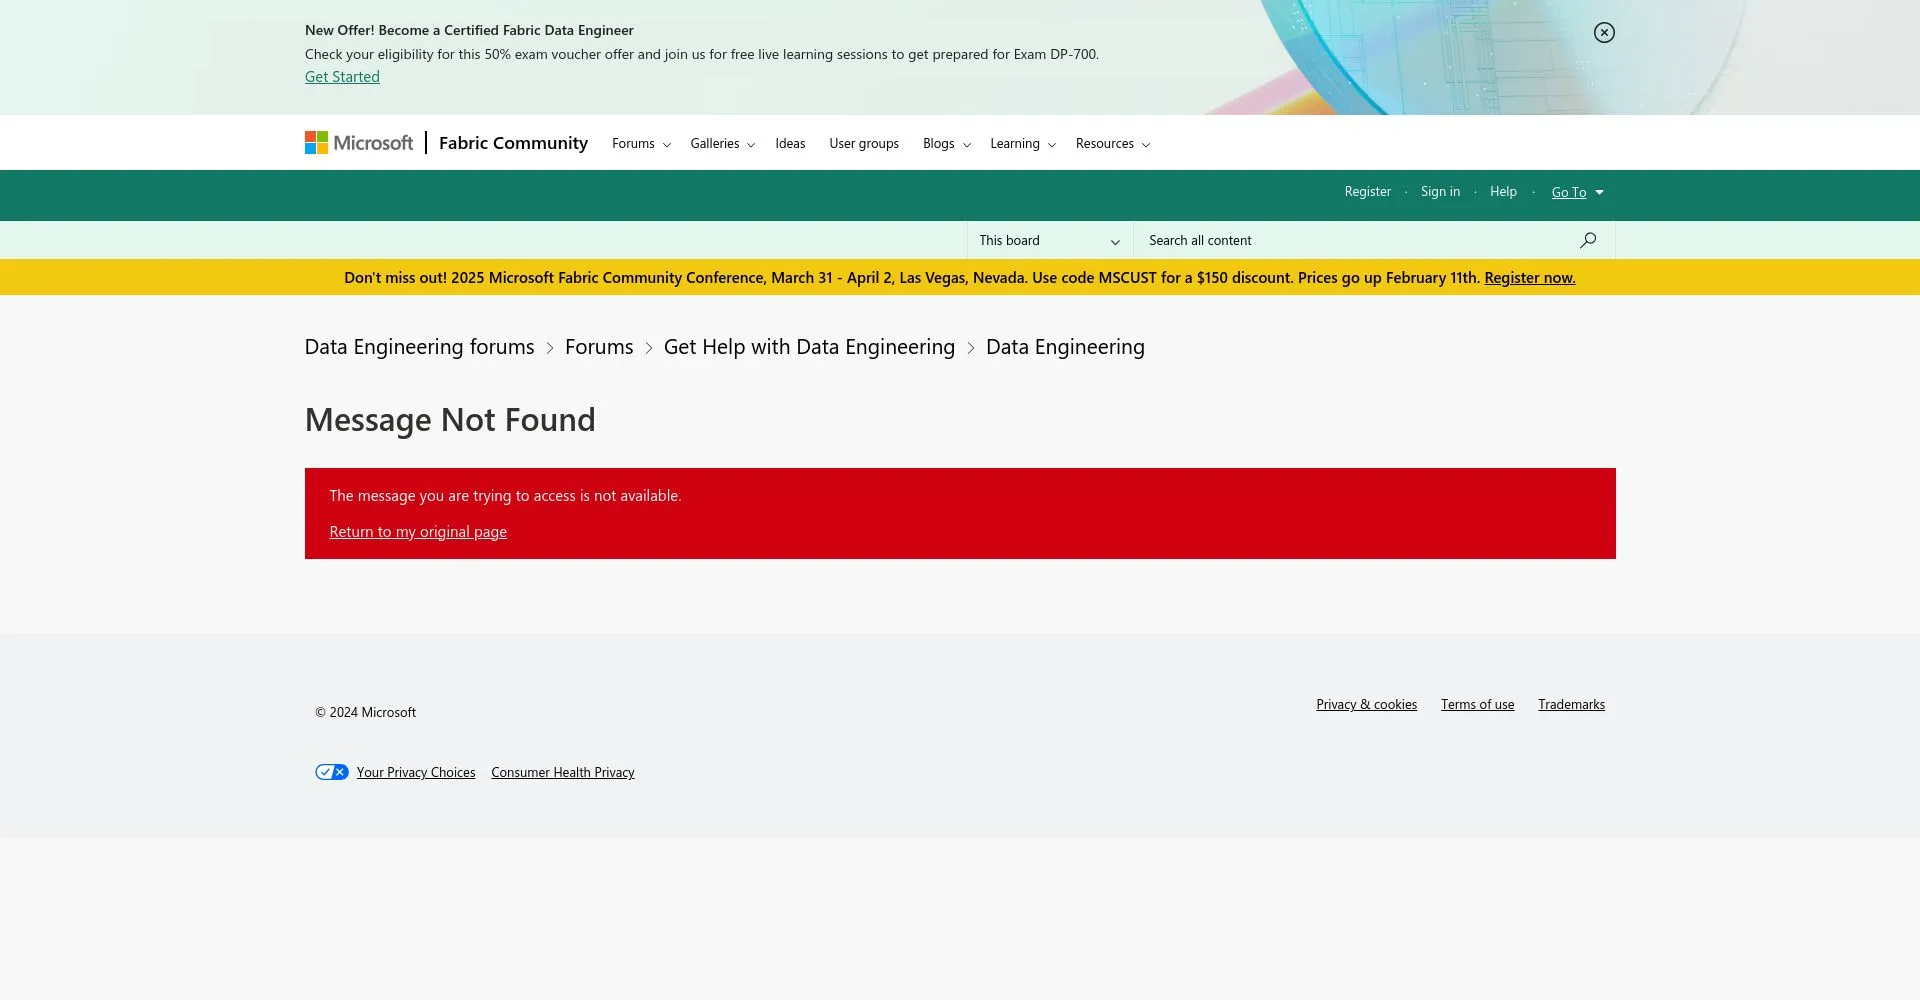Open Privacy & cookies link
The image size is (1920, 1000).
[x=1366, y=705]
